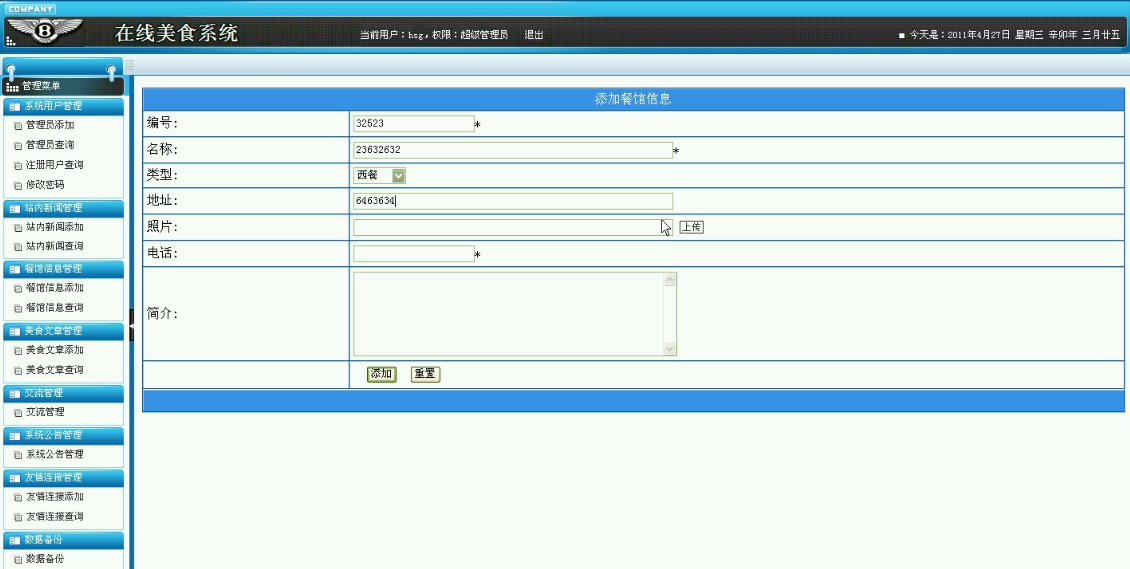Collapse the 系统公告管理 menu section
Screen dimensions: 1130x569
coord(63,436)
